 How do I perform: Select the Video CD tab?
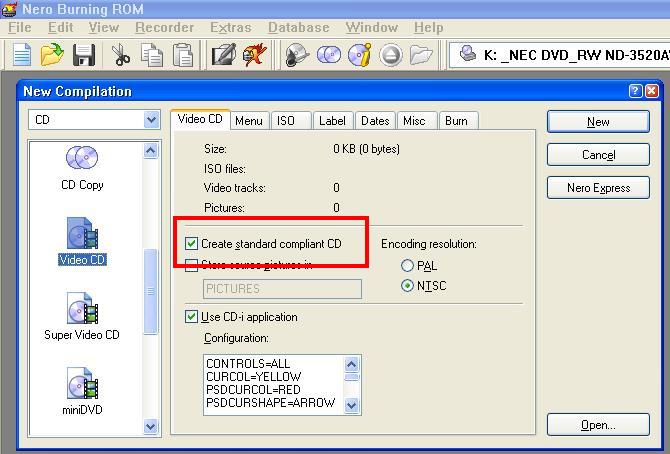point(200,119)
